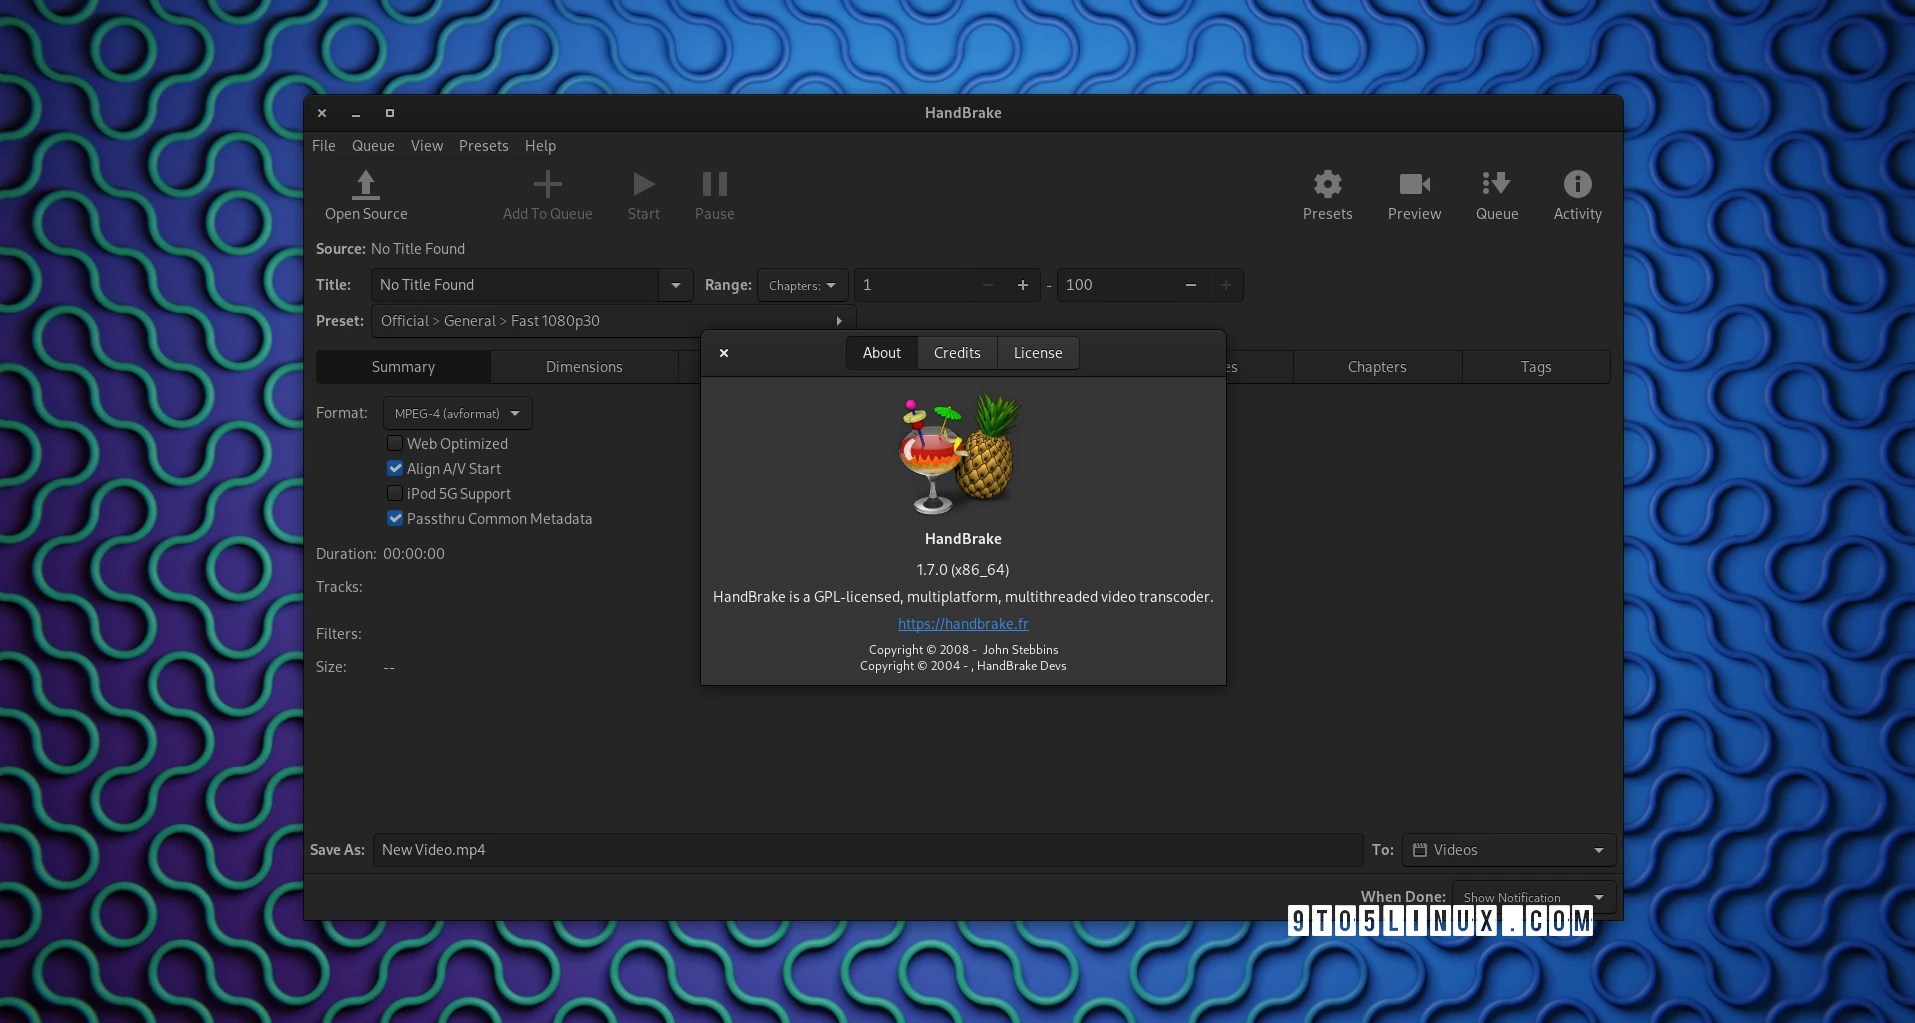The width and height of the screenshot is (1915, 1023).
Task: Show the Queue via its toolbar icon
Action: (1496, 194)
